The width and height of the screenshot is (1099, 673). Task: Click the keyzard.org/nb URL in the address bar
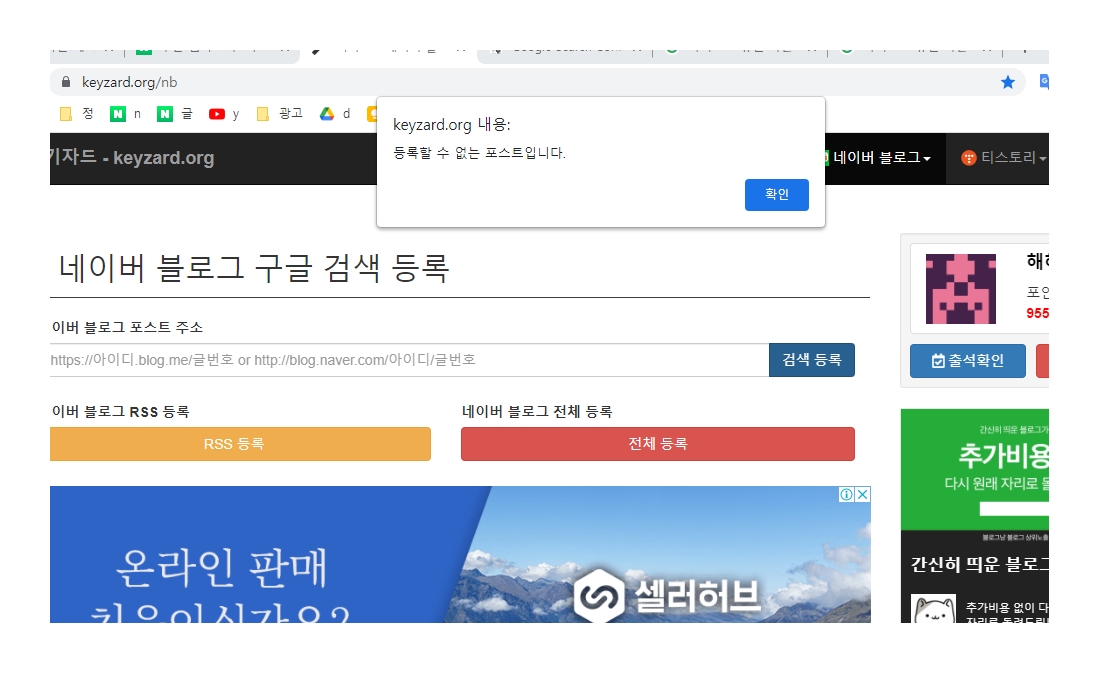pyautogui.click(x=130, y=82)
